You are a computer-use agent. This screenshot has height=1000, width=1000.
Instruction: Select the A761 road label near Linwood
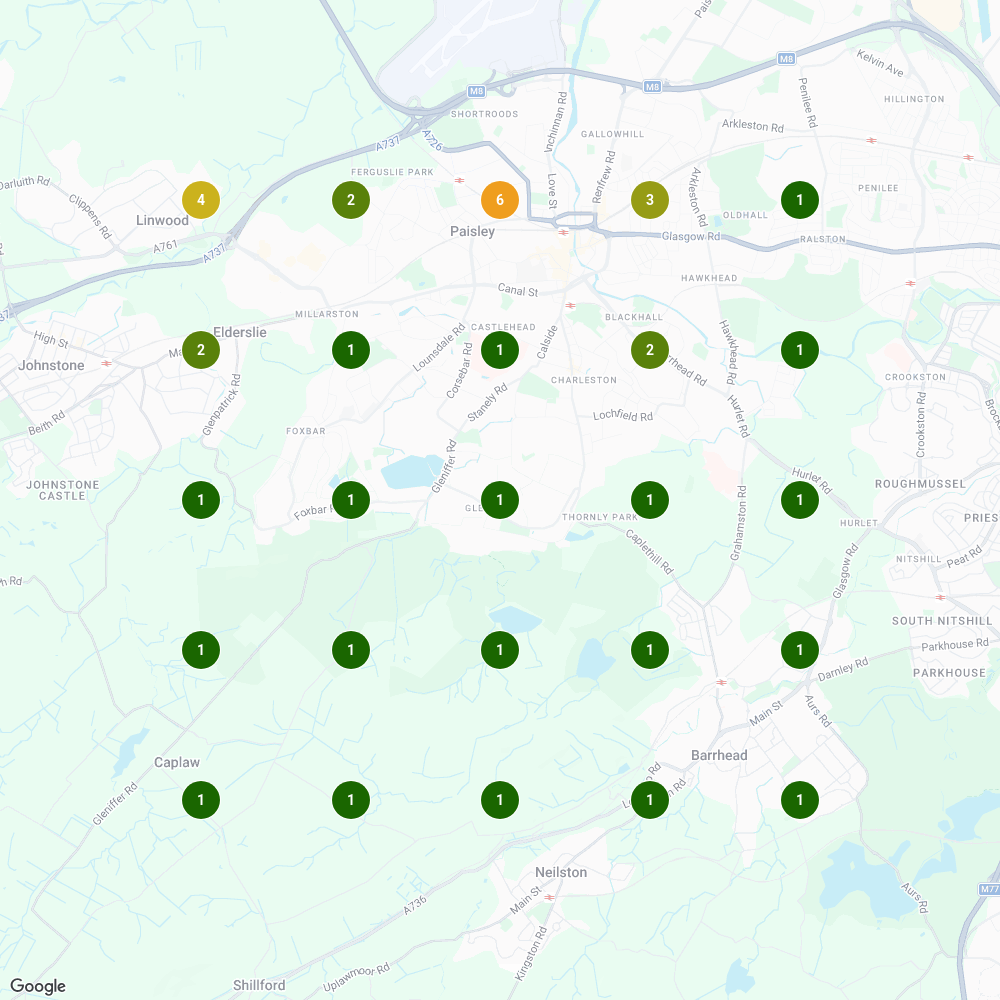click(x=165, y=246)
